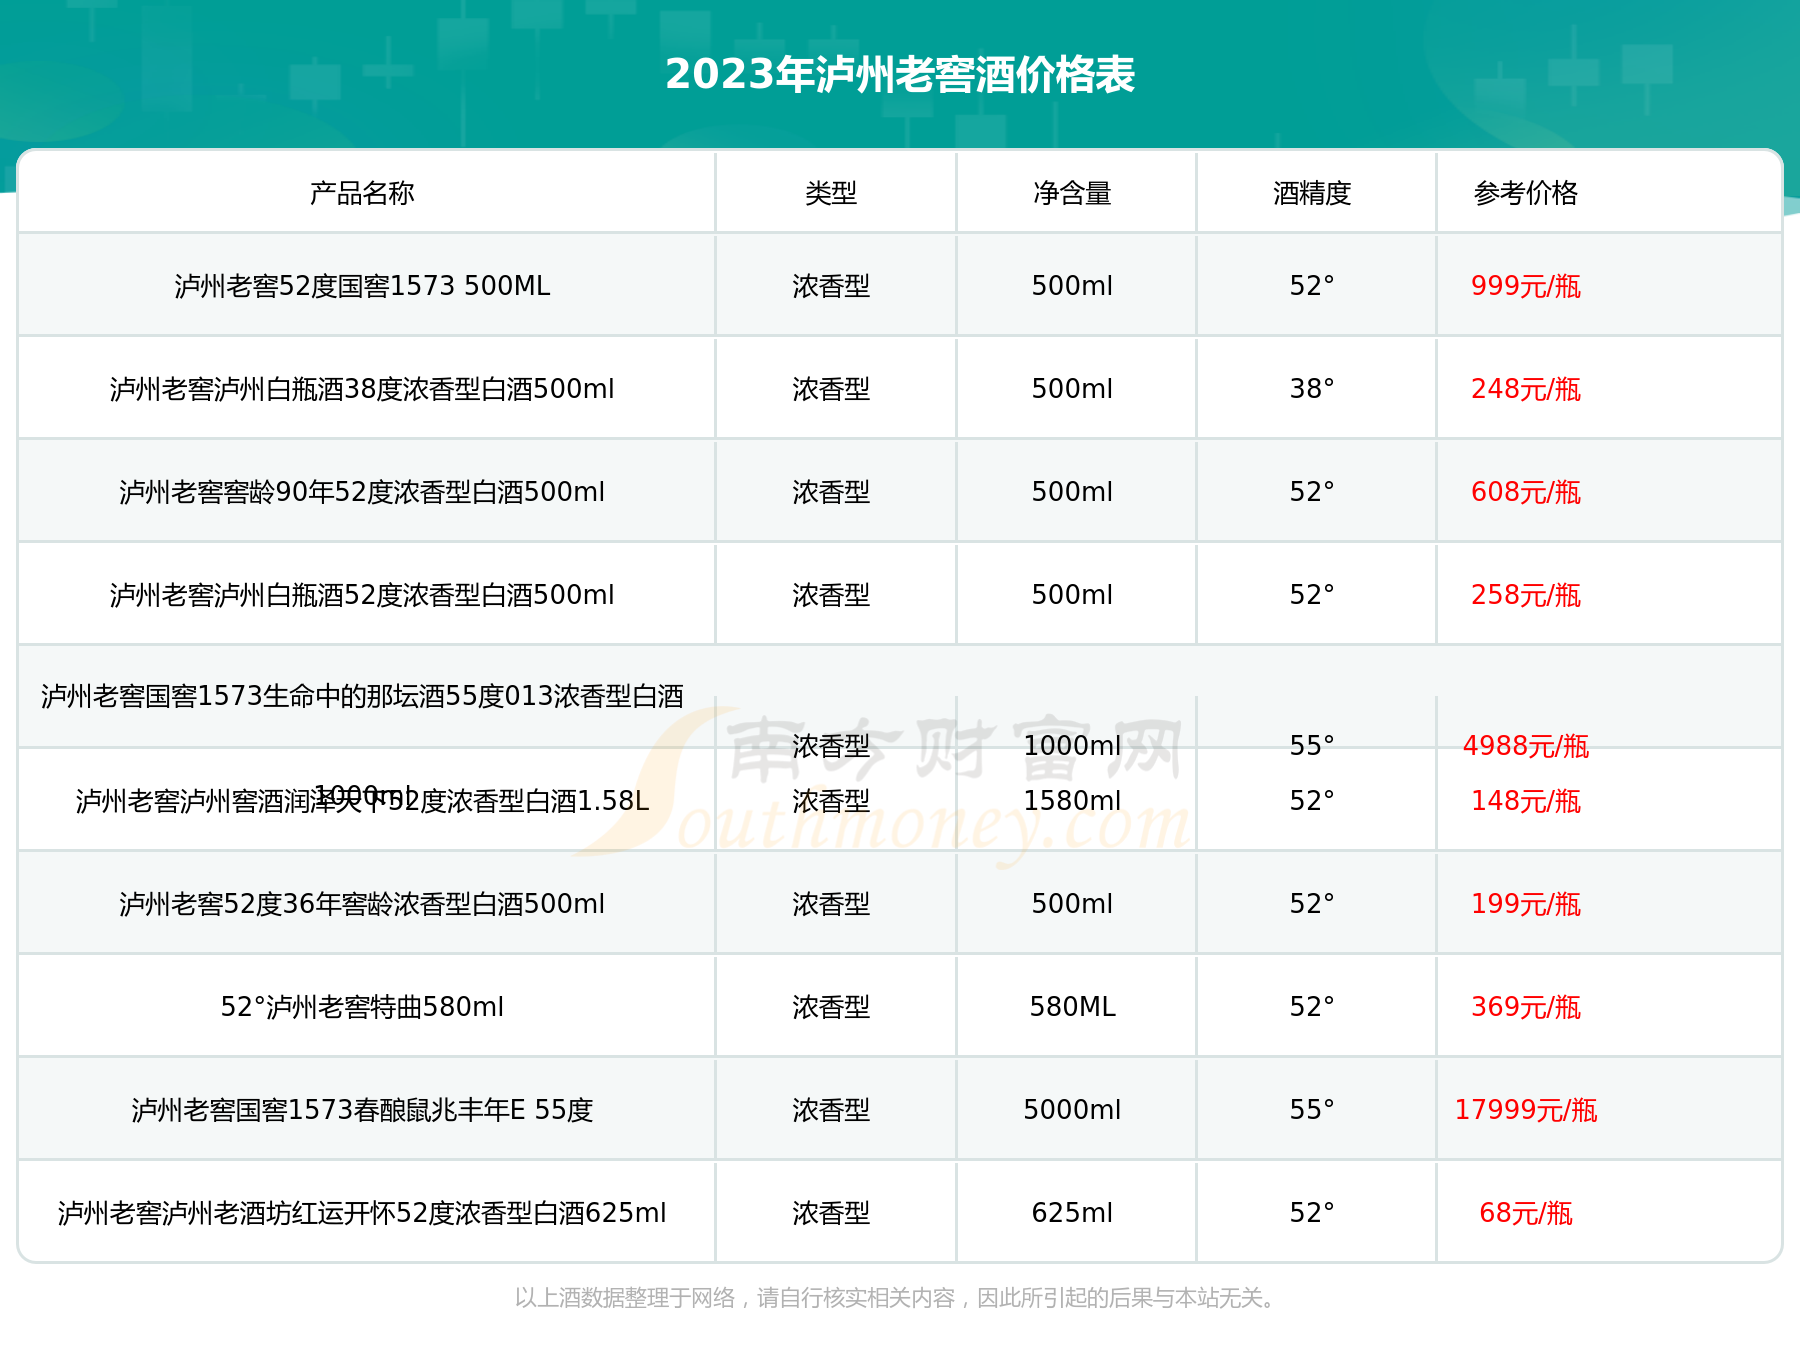Click the price 199元/瓶
This screenshot has height=1350, width=1800.
1525,904
